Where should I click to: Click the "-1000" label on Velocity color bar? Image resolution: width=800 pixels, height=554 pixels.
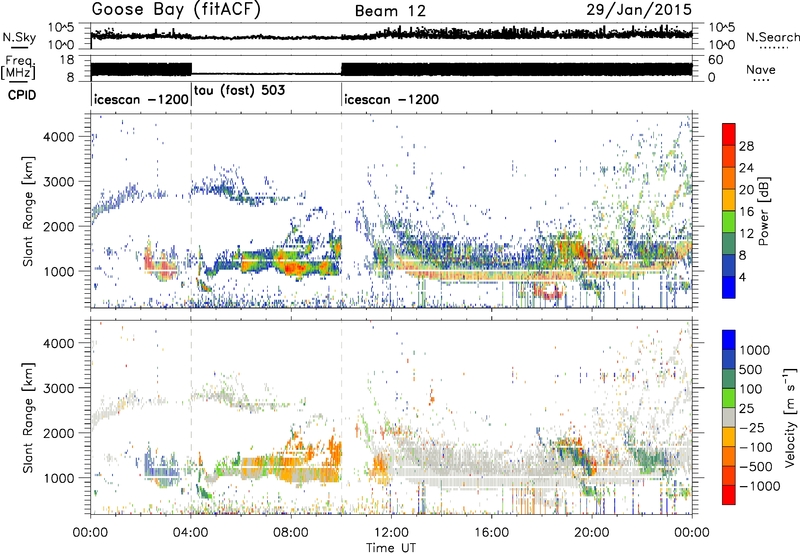[759, 486]
